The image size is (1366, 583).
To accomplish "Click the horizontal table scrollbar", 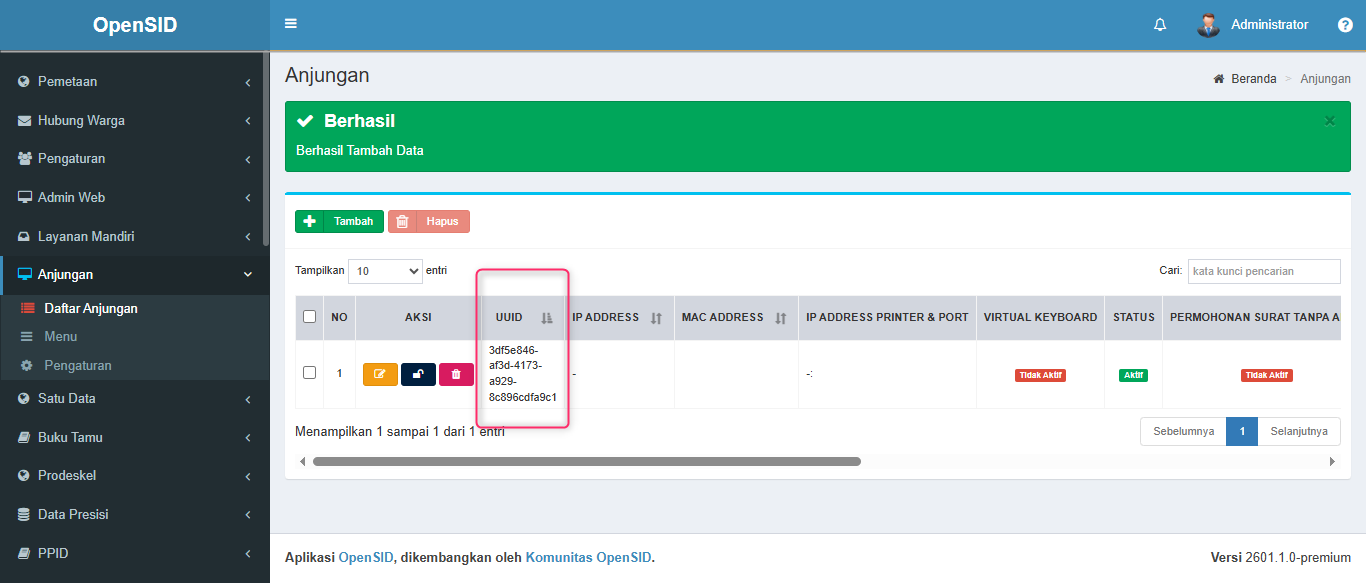I will point(586,462).
